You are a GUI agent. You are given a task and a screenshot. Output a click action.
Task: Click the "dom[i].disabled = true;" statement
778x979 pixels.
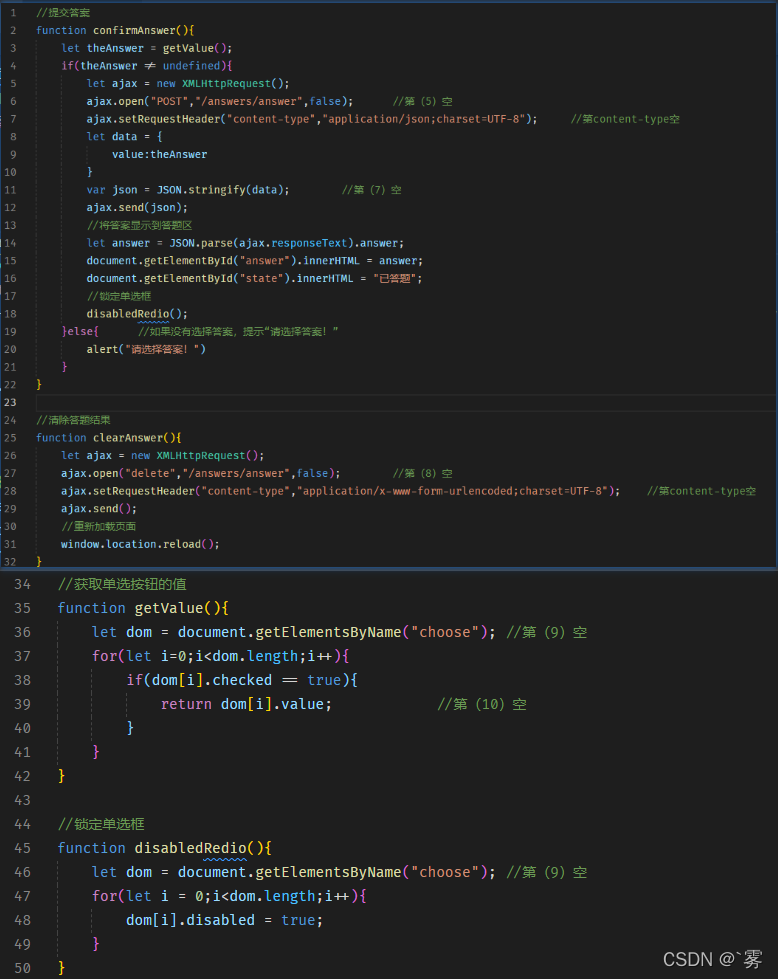[x=225, y=920]
